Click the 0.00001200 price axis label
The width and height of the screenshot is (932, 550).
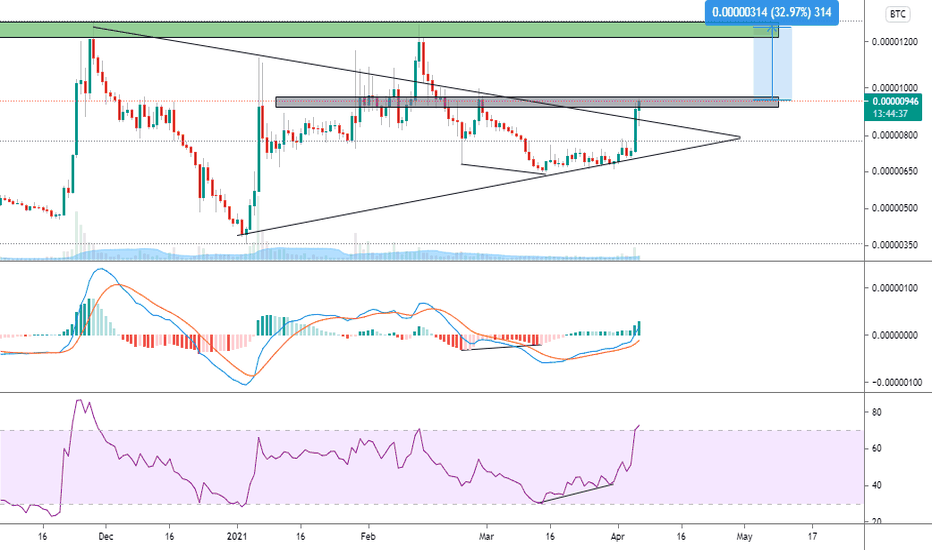tap(895, 42)
